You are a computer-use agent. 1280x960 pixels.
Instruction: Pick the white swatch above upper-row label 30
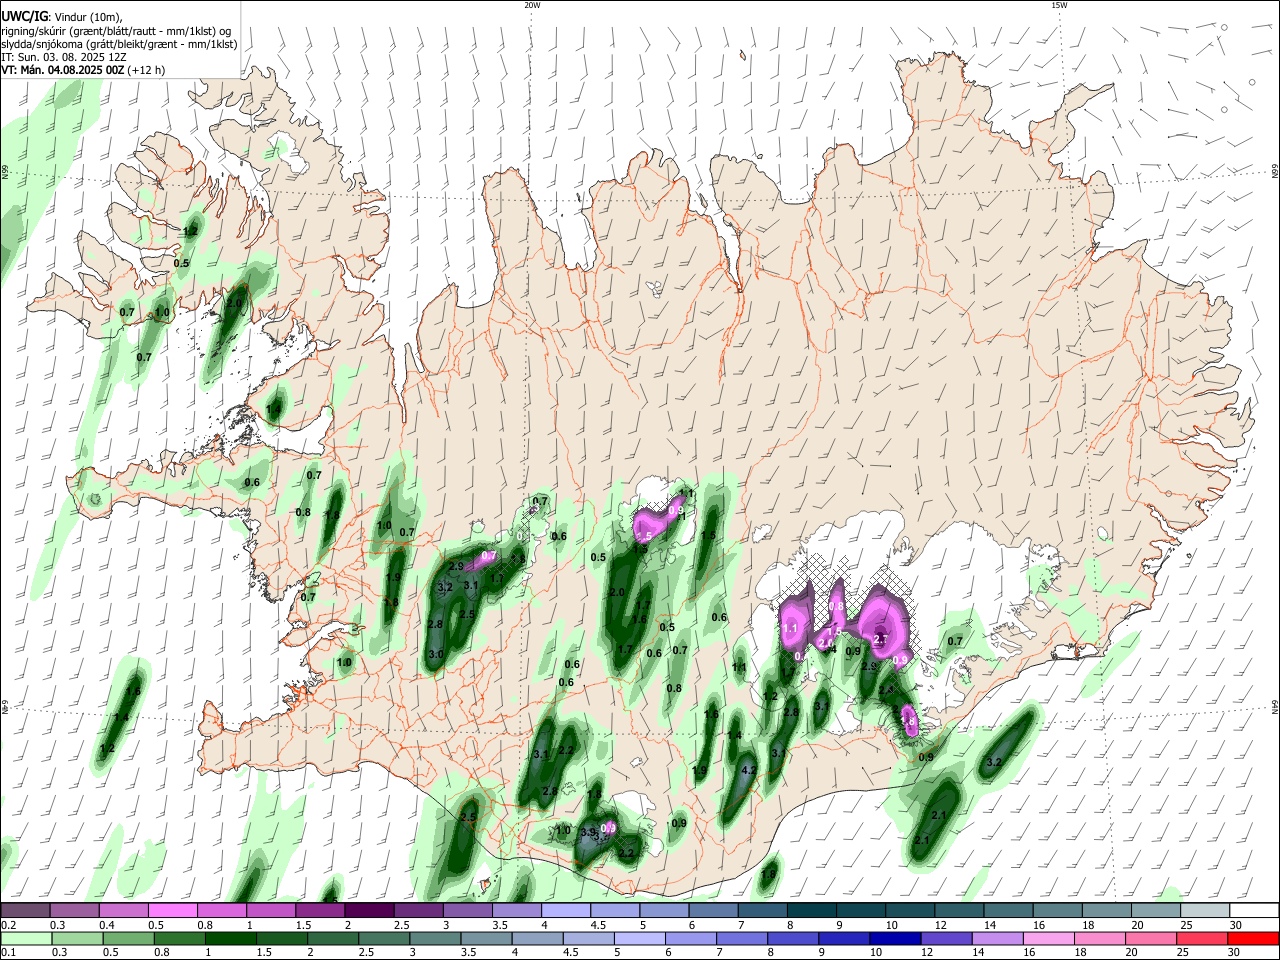(x=1254, y=911)
